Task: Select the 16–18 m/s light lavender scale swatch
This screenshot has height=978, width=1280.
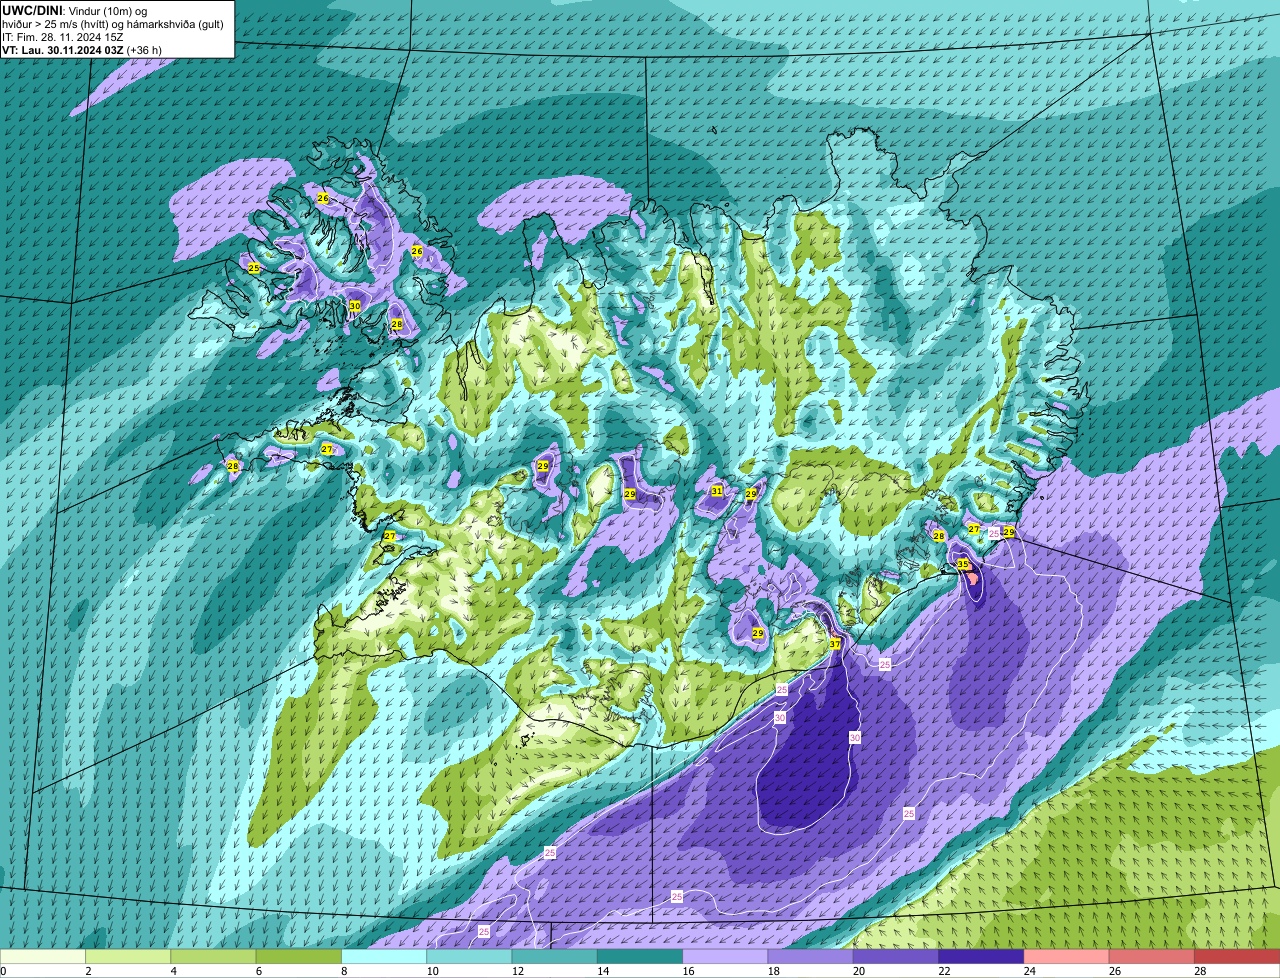Action: [x=725, y=956]
